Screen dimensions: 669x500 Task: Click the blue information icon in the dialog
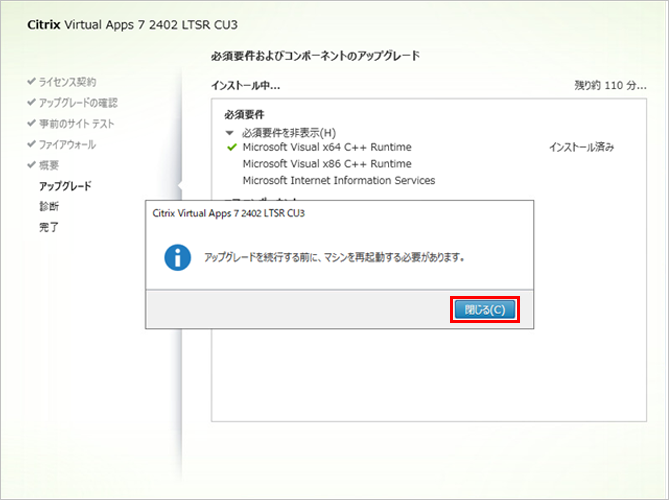pos(178,257)
